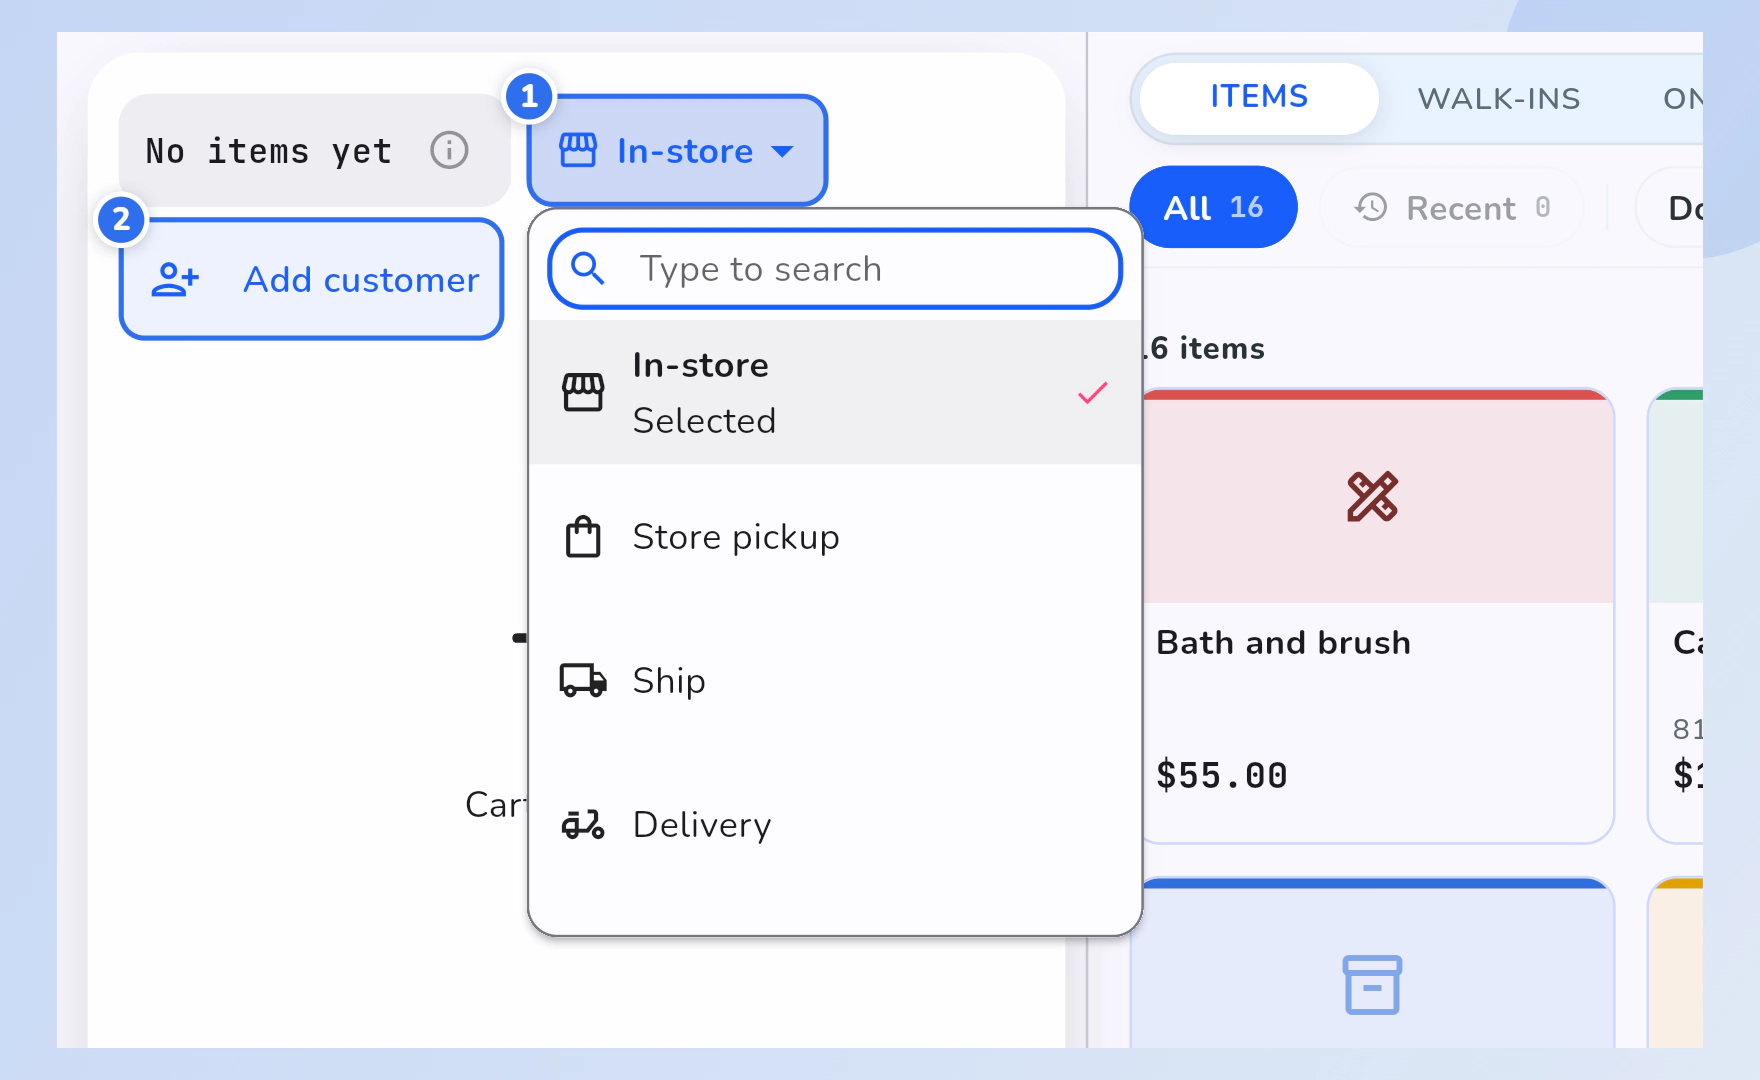Screen dimensions: 1760x1080
Task: Click the archive box icon on blue card
Action: point(1372,985)
